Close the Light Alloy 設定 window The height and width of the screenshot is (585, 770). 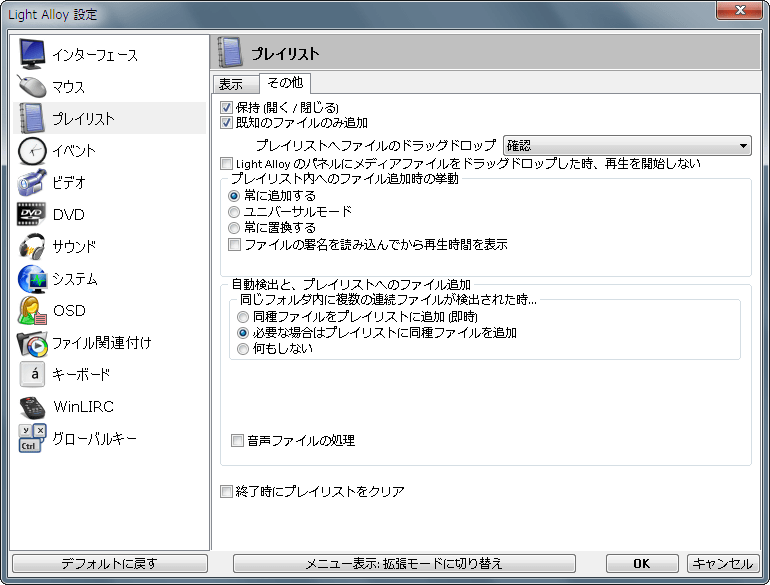(741, 10)
